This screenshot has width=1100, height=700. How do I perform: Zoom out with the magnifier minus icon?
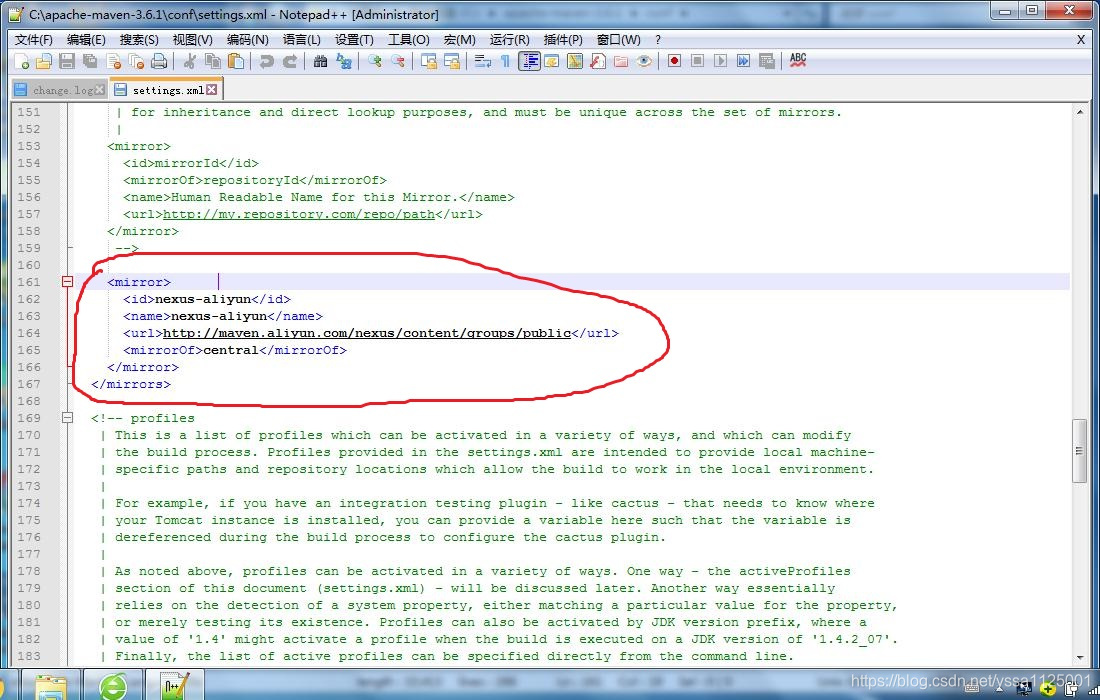point(397,62)
